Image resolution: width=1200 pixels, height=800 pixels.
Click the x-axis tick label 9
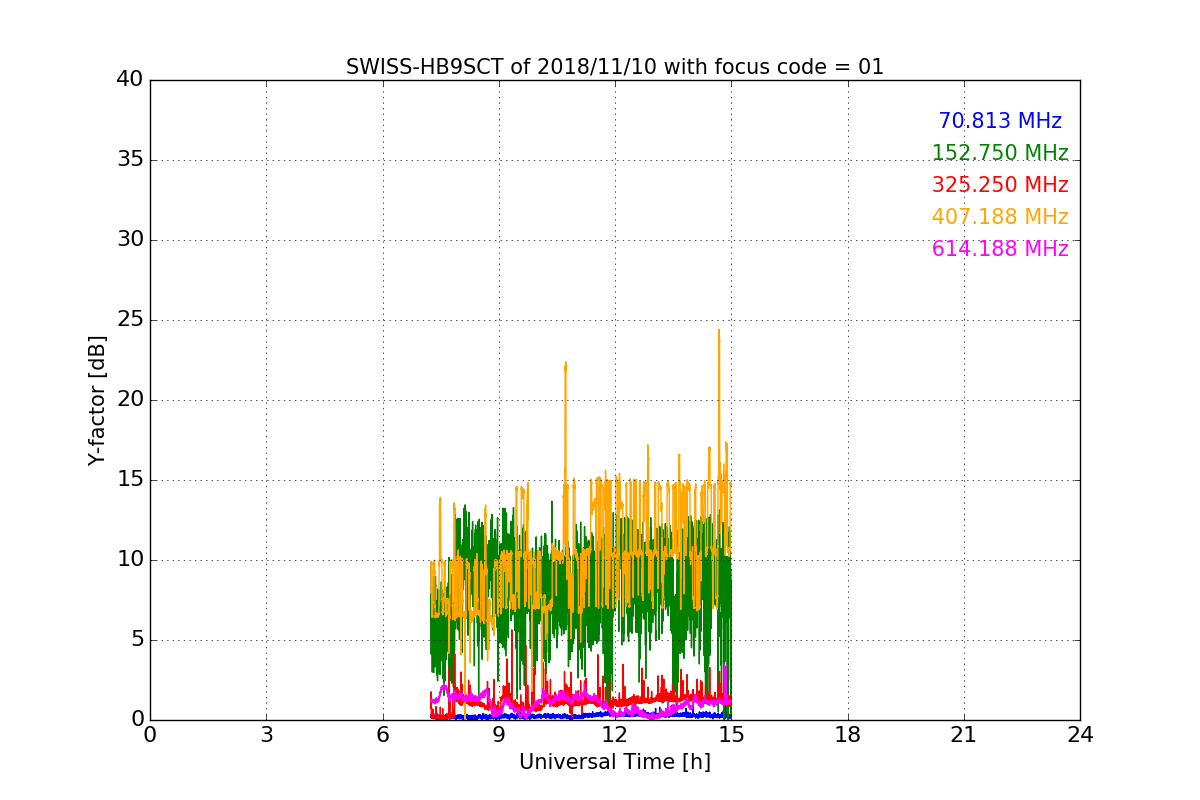pos(499,734)
